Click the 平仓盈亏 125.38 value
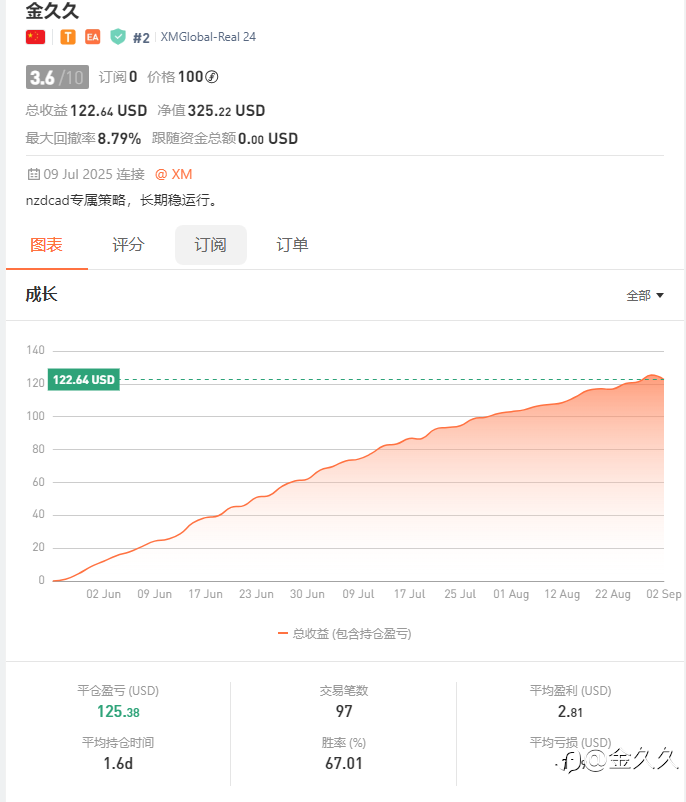Screen dimensions: 686x802 [118, 712]
